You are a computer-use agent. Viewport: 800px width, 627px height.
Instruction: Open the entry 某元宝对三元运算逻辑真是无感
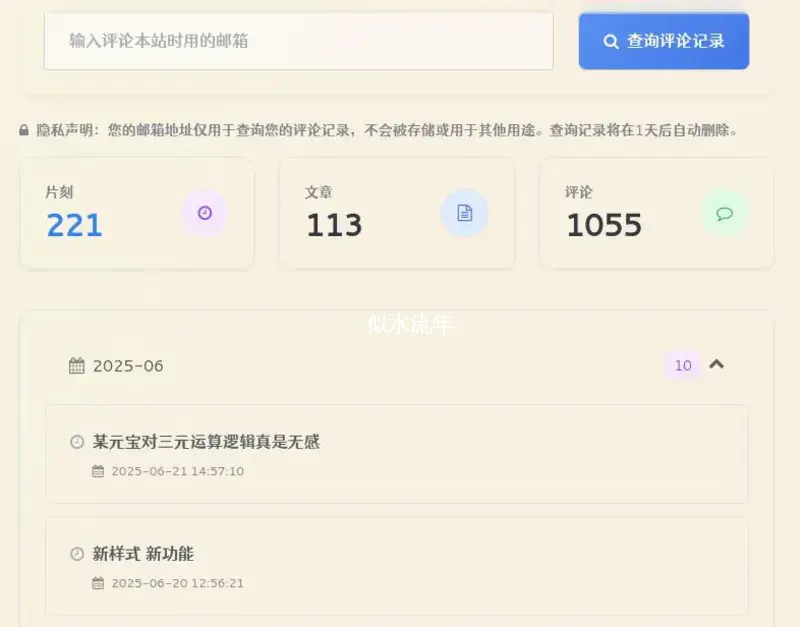click(397, 454)
